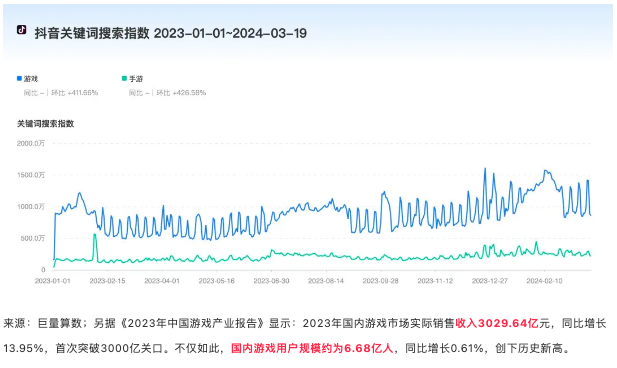Click the 500.0万 y-axis label
Viewport: 617px width, 368px height.
[33, 238]
